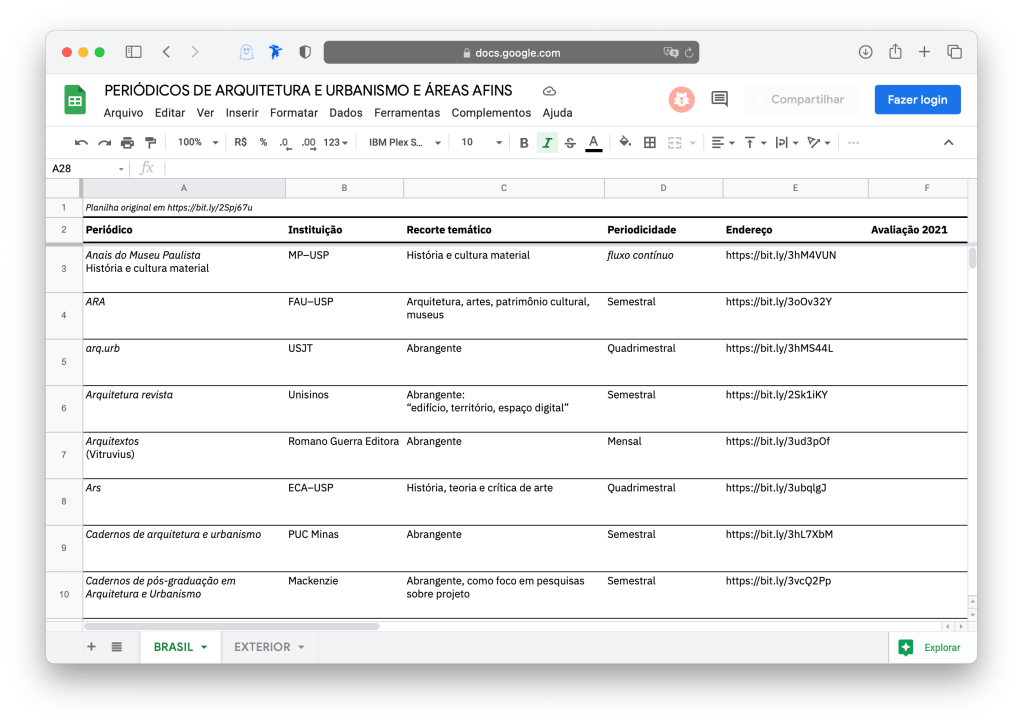Open the text color picker

tap(593, 143)
